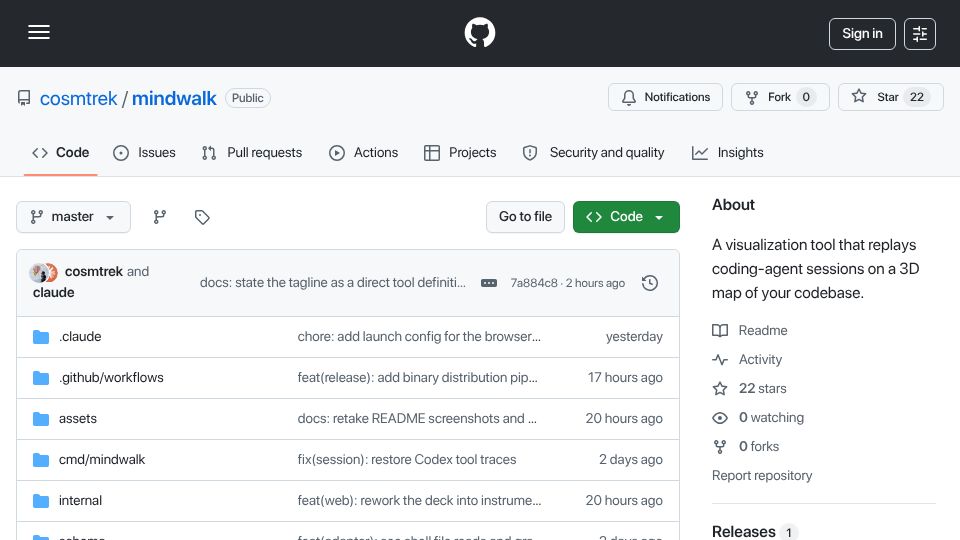The width and height of the screenshot is (960, 540).
Task: Click the Public visibility badge
Action: point(247,98)
